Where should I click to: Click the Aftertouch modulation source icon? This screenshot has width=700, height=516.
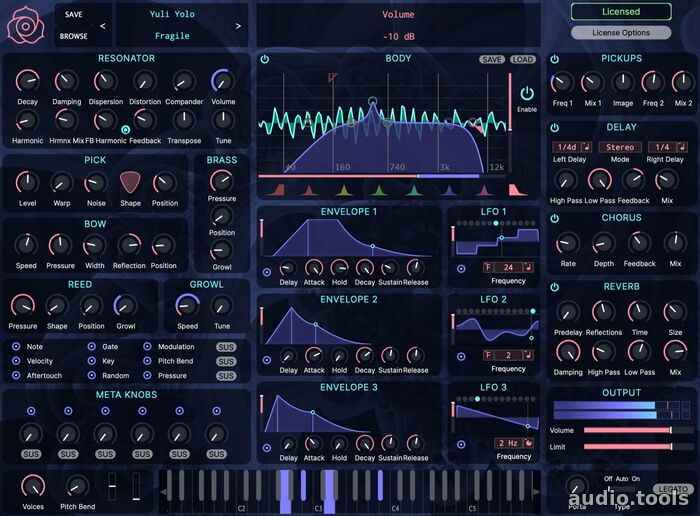click(x=16, y=376)
